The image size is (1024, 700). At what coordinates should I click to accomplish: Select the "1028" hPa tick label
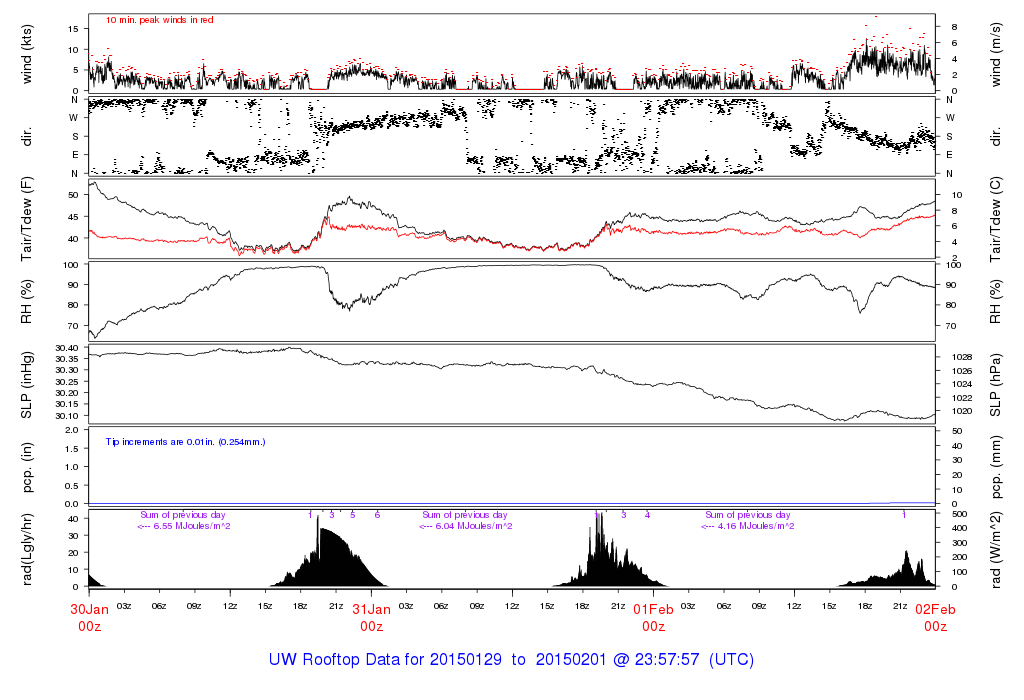coord(962,357)
